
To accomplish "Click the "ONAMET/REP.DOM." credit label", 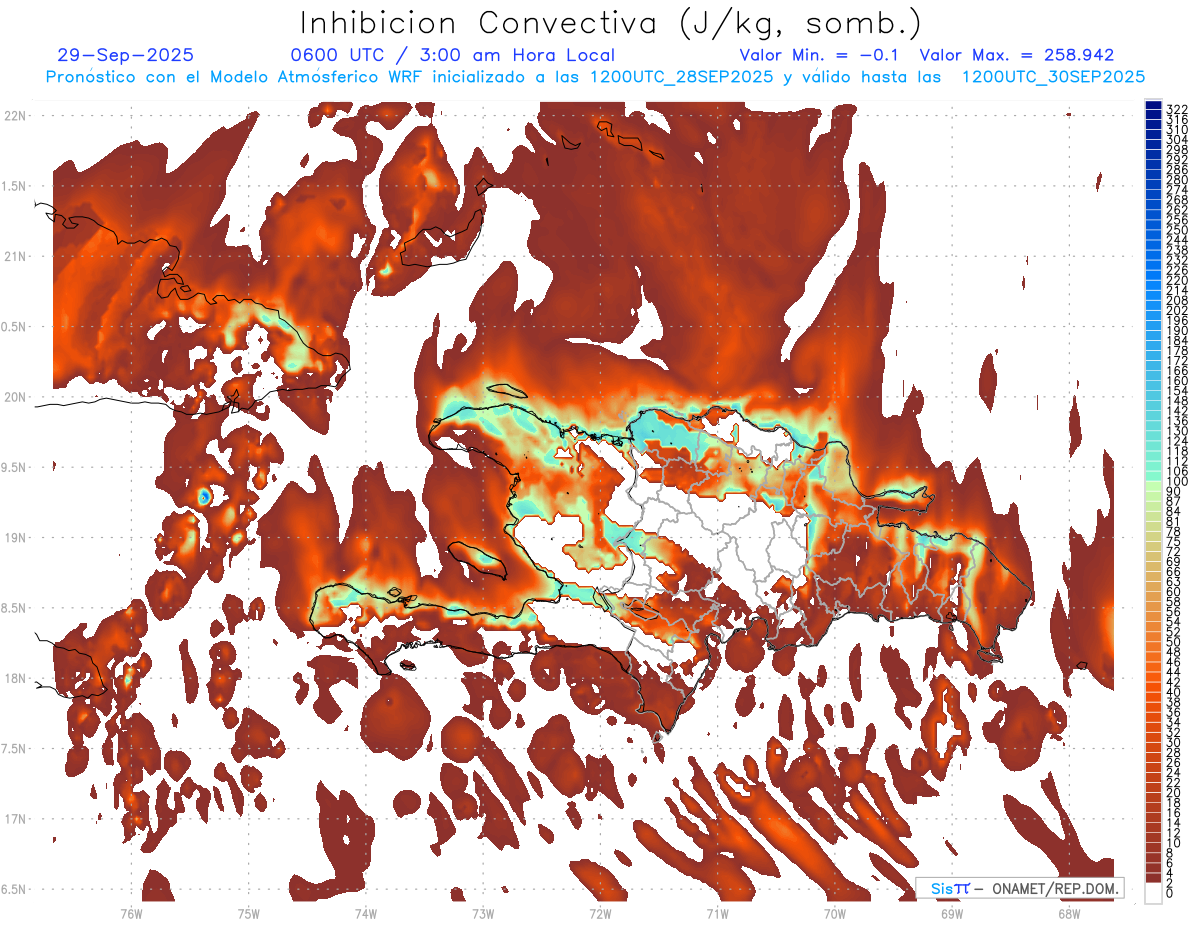I will click(1056, 888).
